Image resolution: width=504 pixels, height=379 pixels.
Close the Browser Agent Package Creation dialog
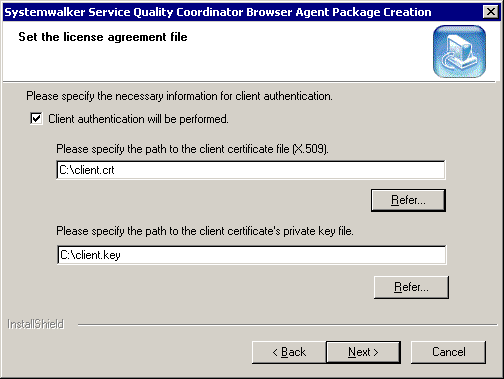(491, 12)
